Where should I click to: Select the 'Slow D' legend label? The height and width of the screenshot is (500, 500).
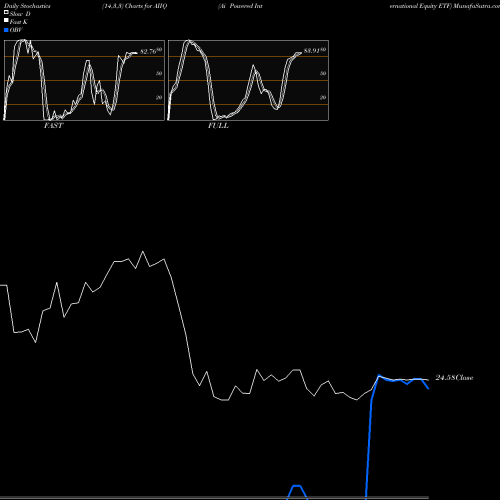20,14
